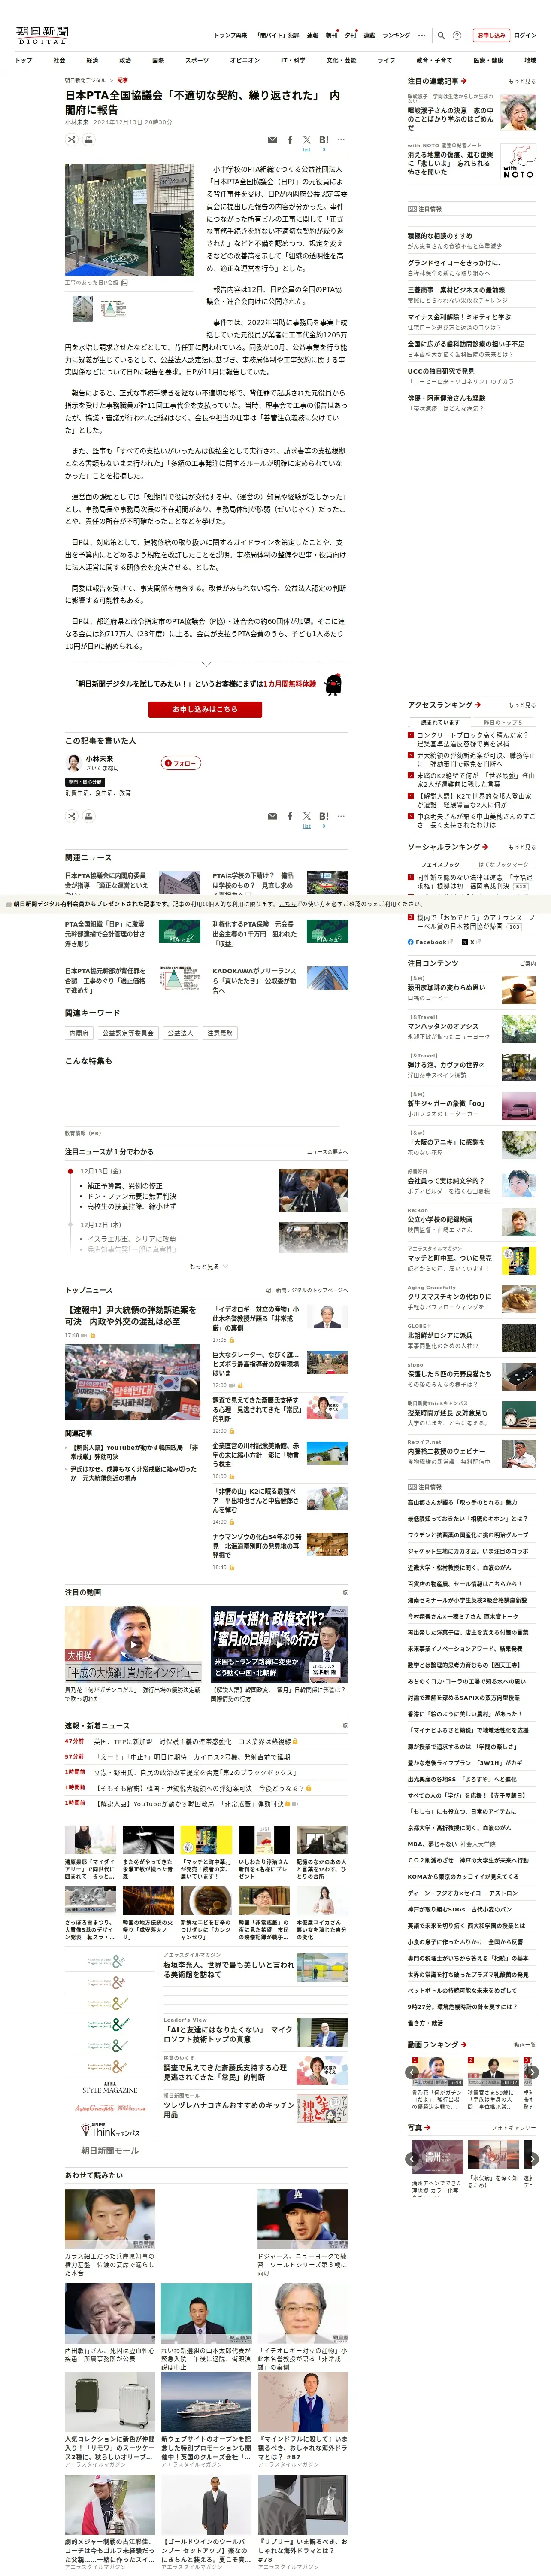Viewport: 551px width, 2576px height.
Task: Open the トップ navigation tab
Action: click(x=23, y=60)
